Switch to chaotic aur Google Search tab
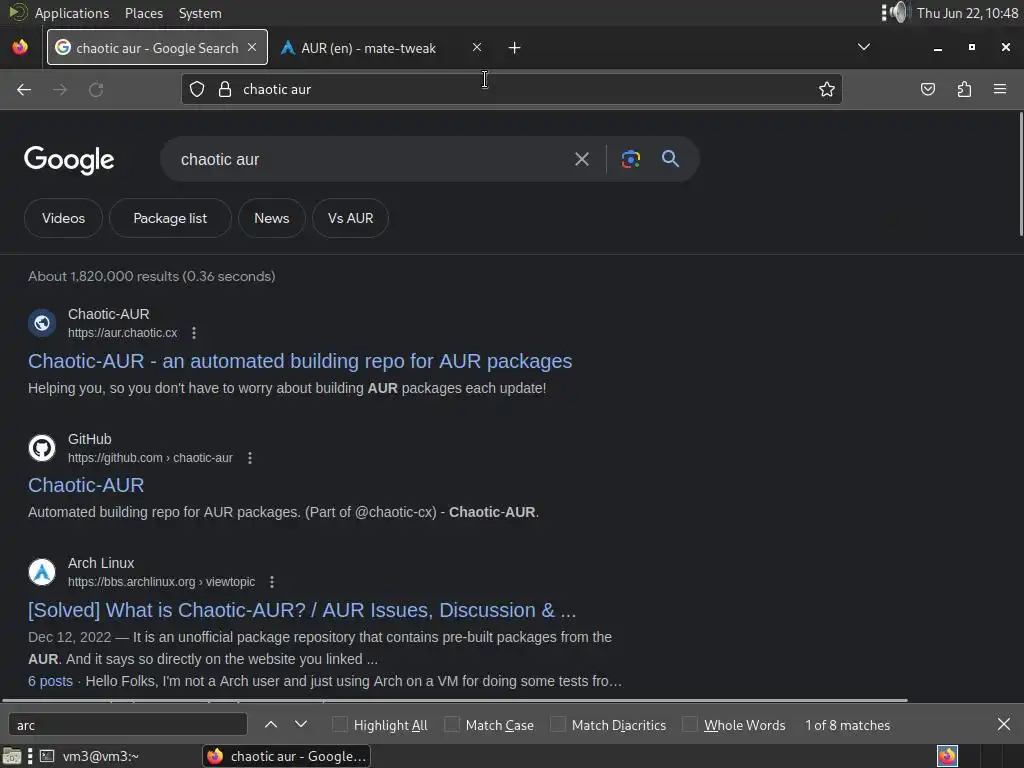 (157, 48)
